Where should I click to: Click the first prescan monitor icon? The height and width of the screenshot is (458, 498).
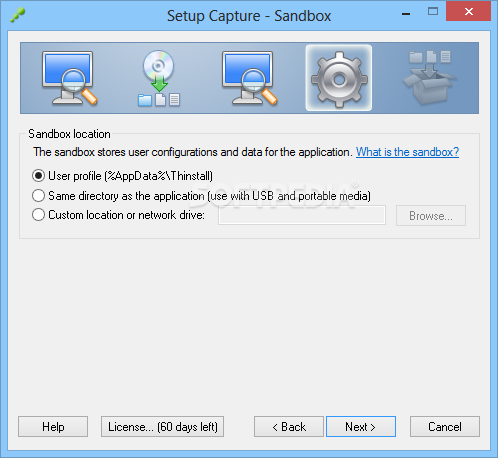(70, 78)
